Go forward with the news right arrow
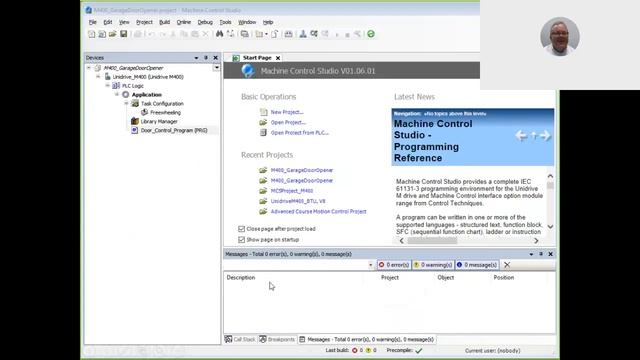Viewport: 640px width, 360px height. pyautogui.click(x=545, y=136)
